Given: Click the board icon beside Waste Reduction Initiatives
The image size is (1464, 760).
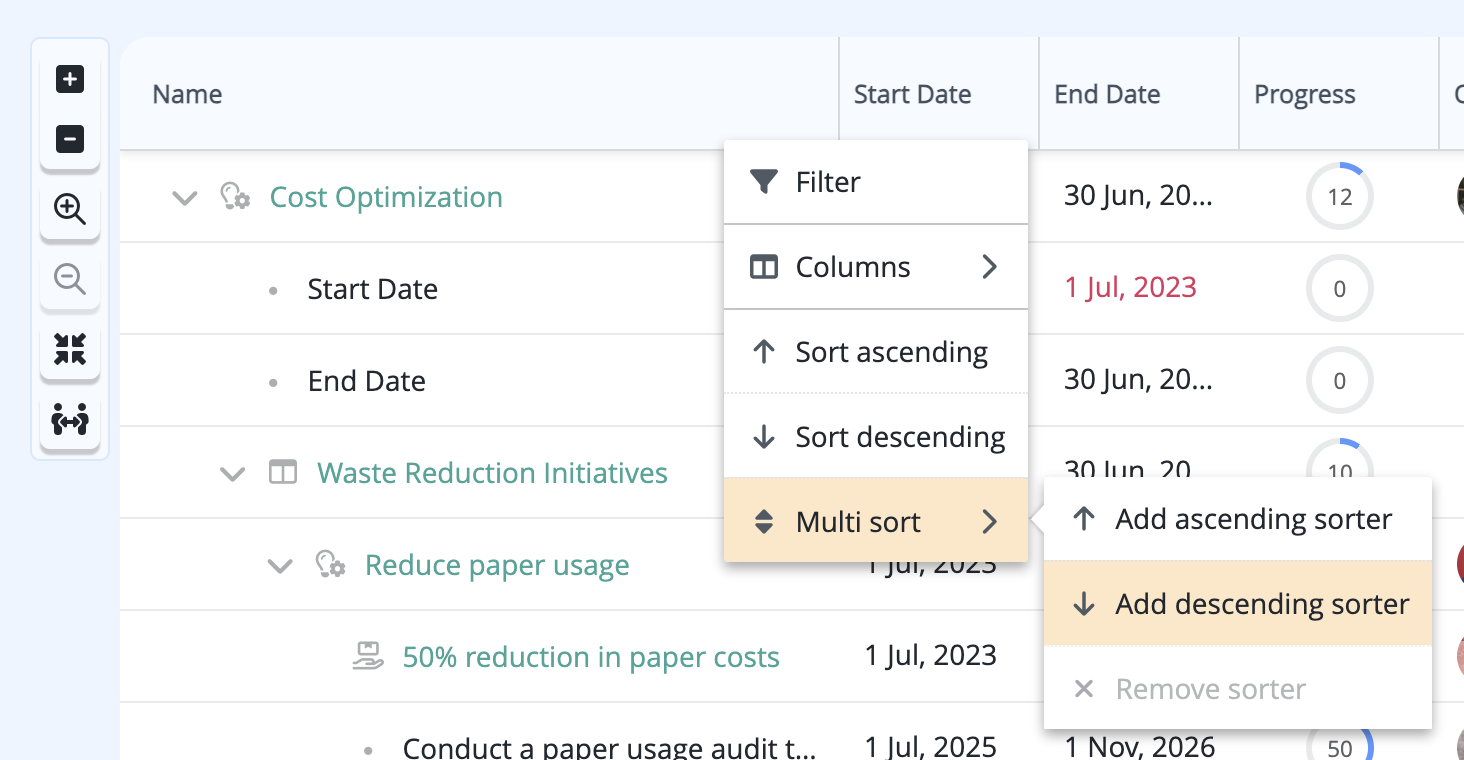Looking at the screenshot, I should click(283, 472).
